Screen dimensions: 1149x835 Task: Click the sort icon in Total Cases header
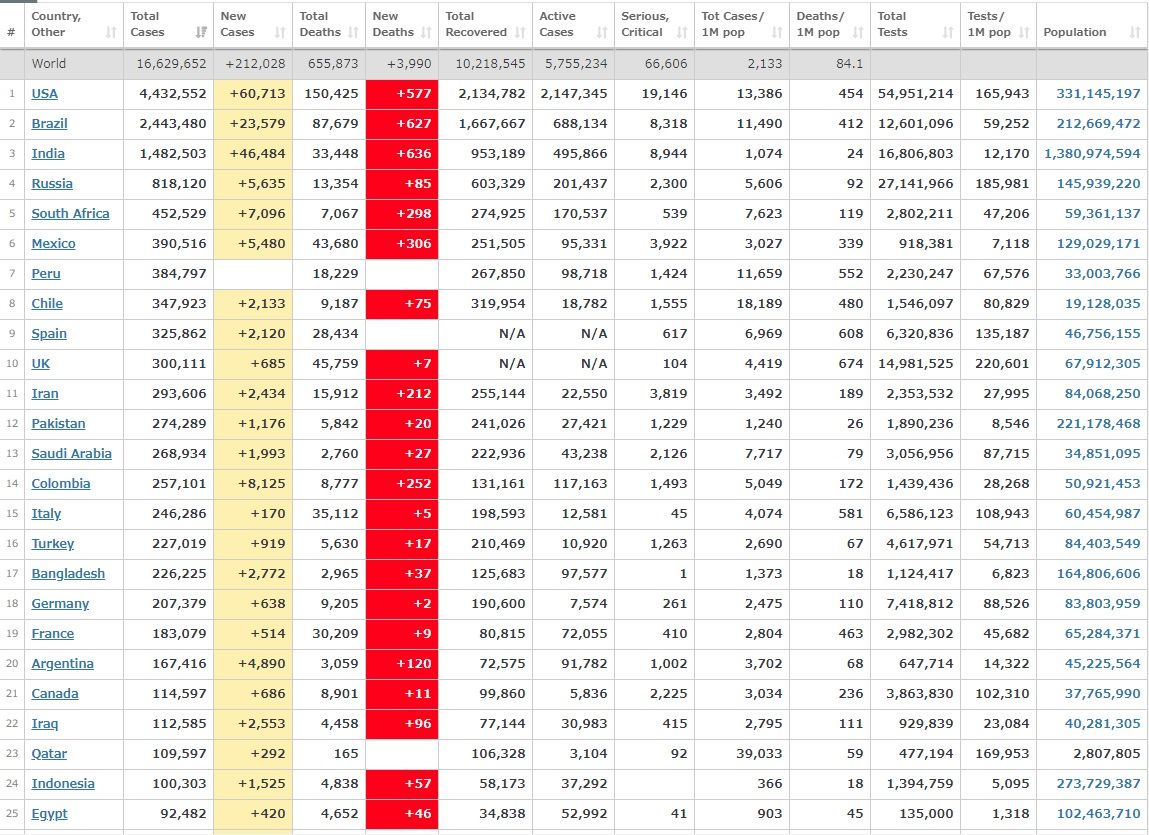tap(202, 33)
